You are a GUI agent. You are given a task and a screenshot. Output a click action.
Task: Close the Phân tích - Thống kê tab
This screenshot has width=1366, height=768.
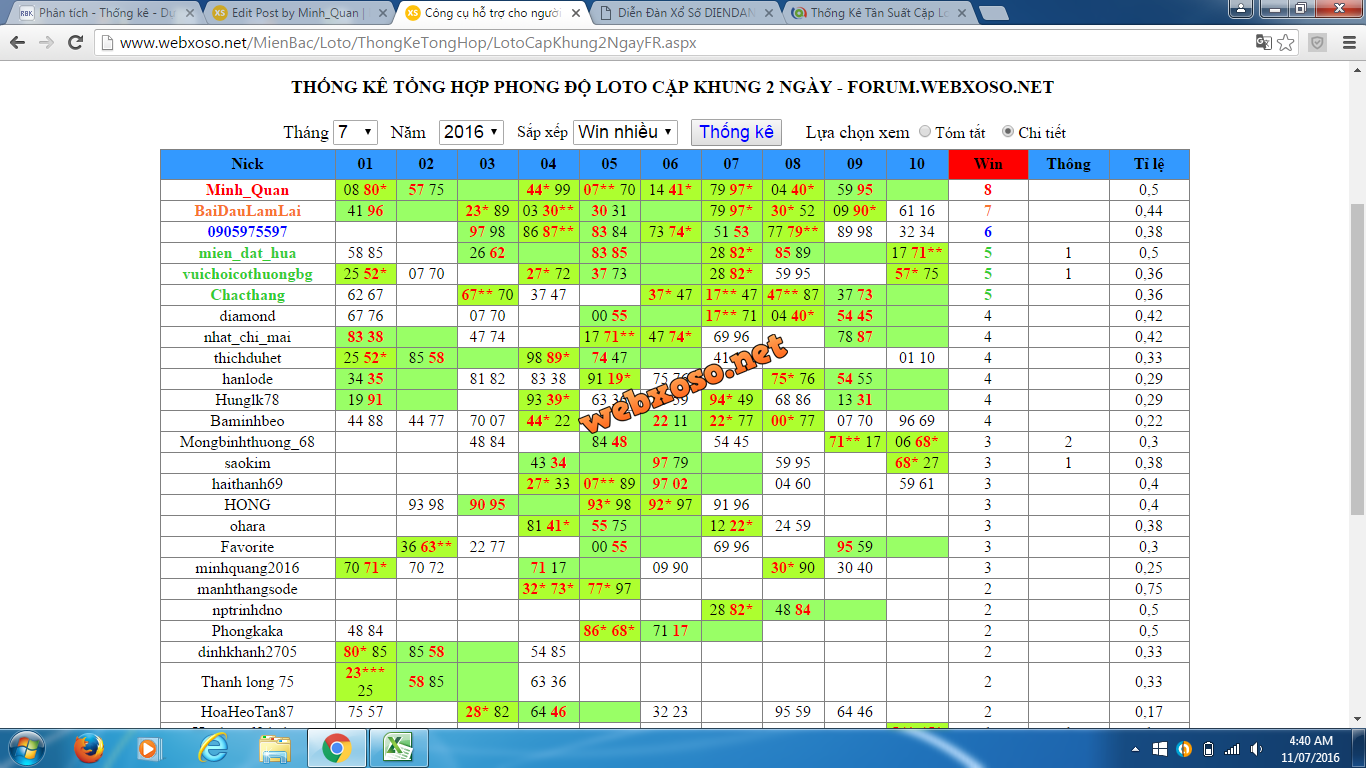pyautogui.click(x=191, y=13)
